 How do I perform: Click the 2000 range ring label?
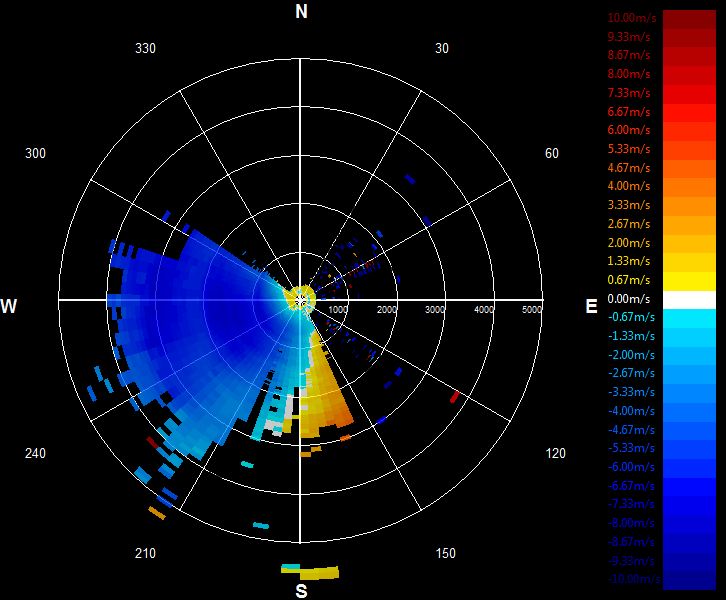tap(387, 310)
